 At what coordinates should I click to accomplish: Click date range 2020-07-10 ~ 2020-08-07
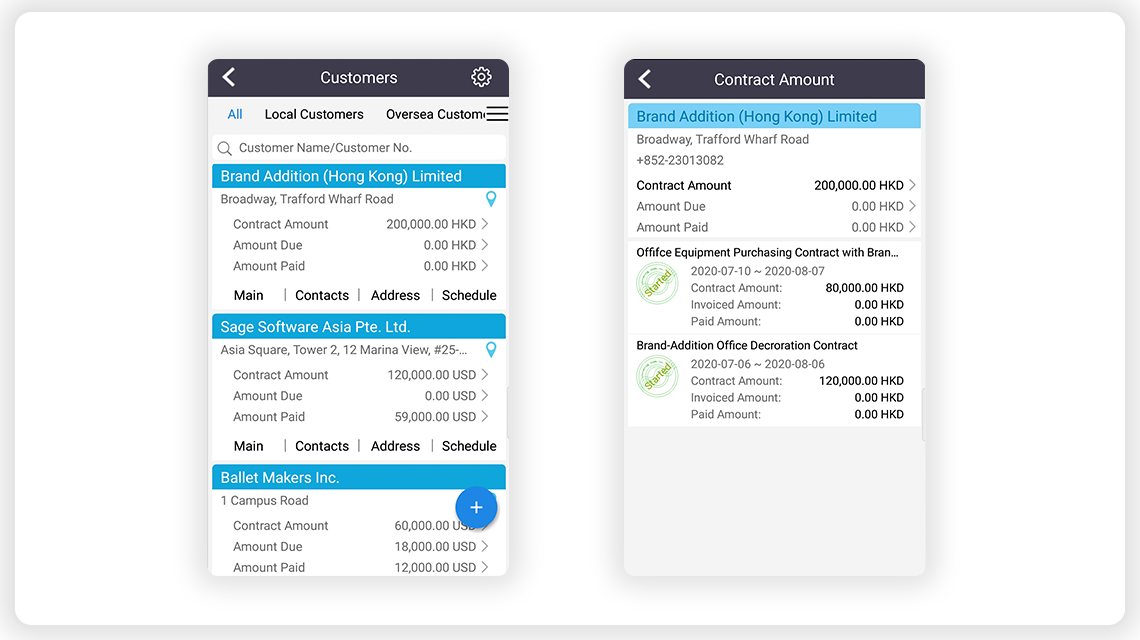point(758,271)
